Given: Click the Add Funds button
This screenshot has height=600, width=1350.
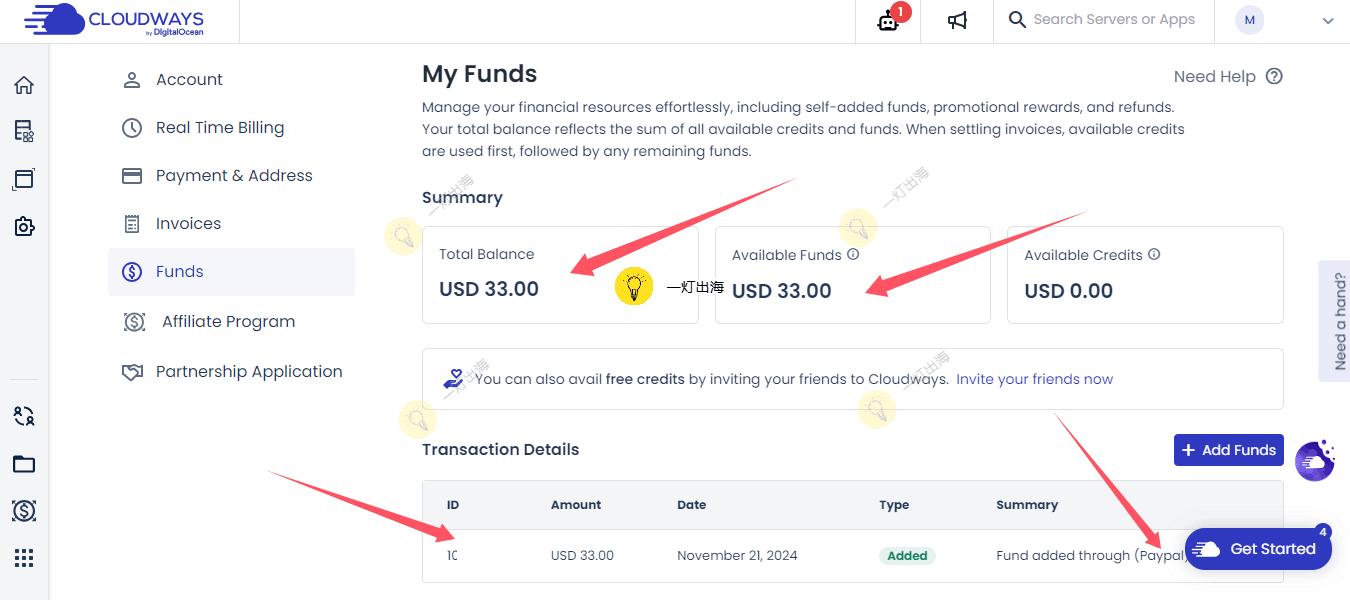Looking at the screenshot, I should [1228, 450].
